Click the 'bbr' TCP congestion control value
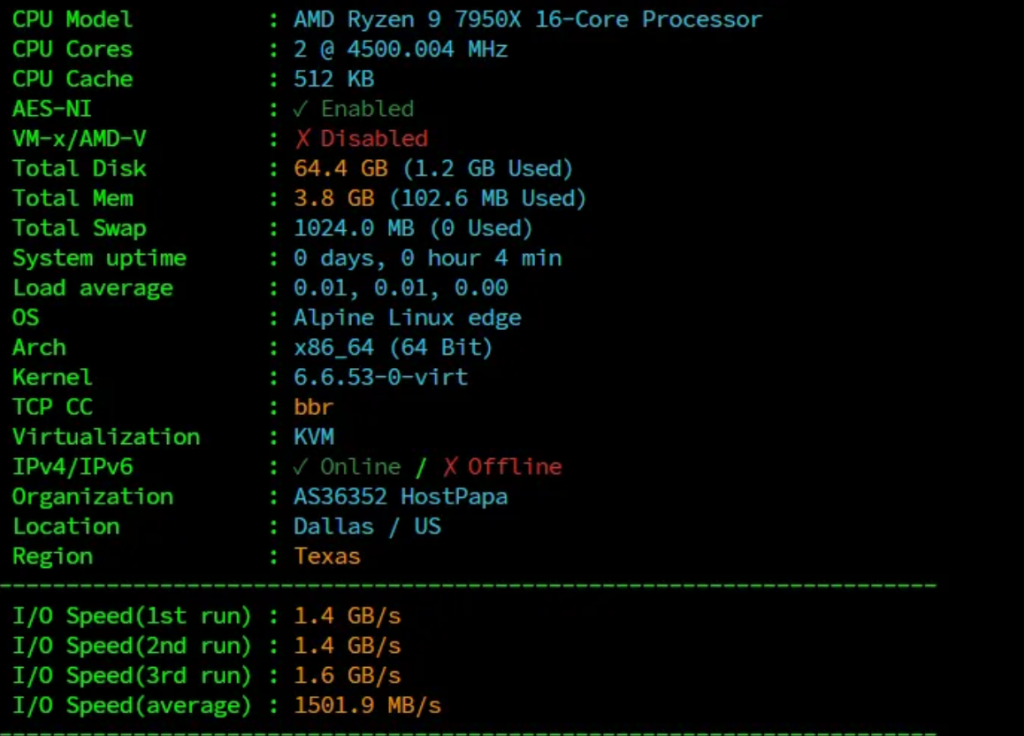This screenshot has width=1024, height=736. pos(313,408)
